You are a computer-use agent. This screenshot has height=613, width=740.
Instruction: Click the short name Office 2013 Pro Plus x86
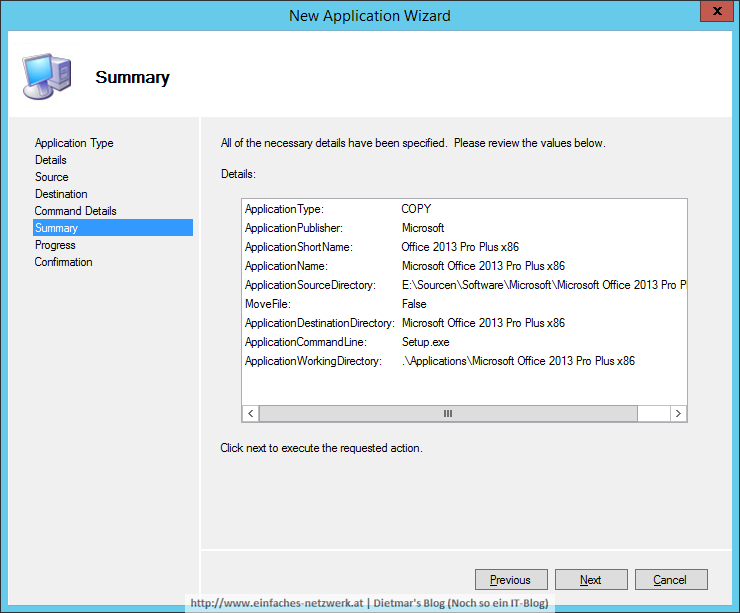pyautogui.click(x=460, y=247)
